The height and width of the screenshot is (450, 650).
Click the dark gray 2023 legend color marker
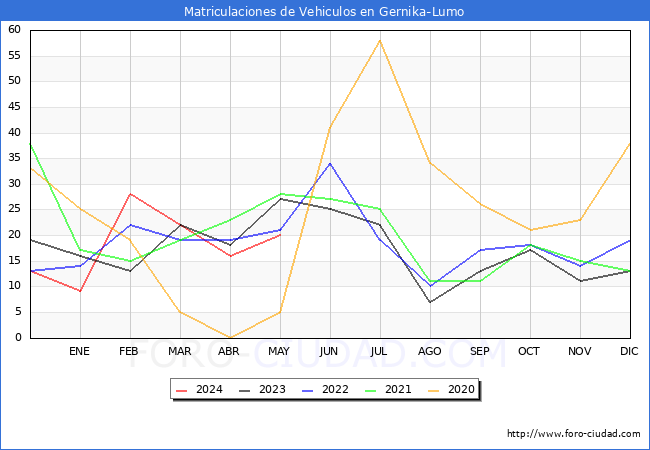pos(245,390)
